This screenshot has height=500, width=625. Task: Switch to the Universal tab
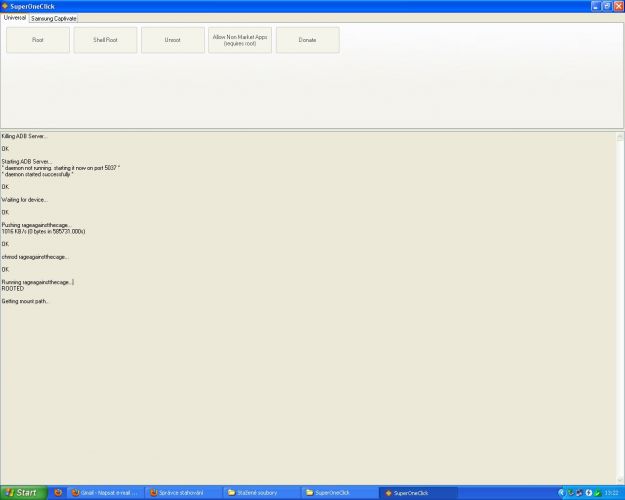(x=15, y=18)
